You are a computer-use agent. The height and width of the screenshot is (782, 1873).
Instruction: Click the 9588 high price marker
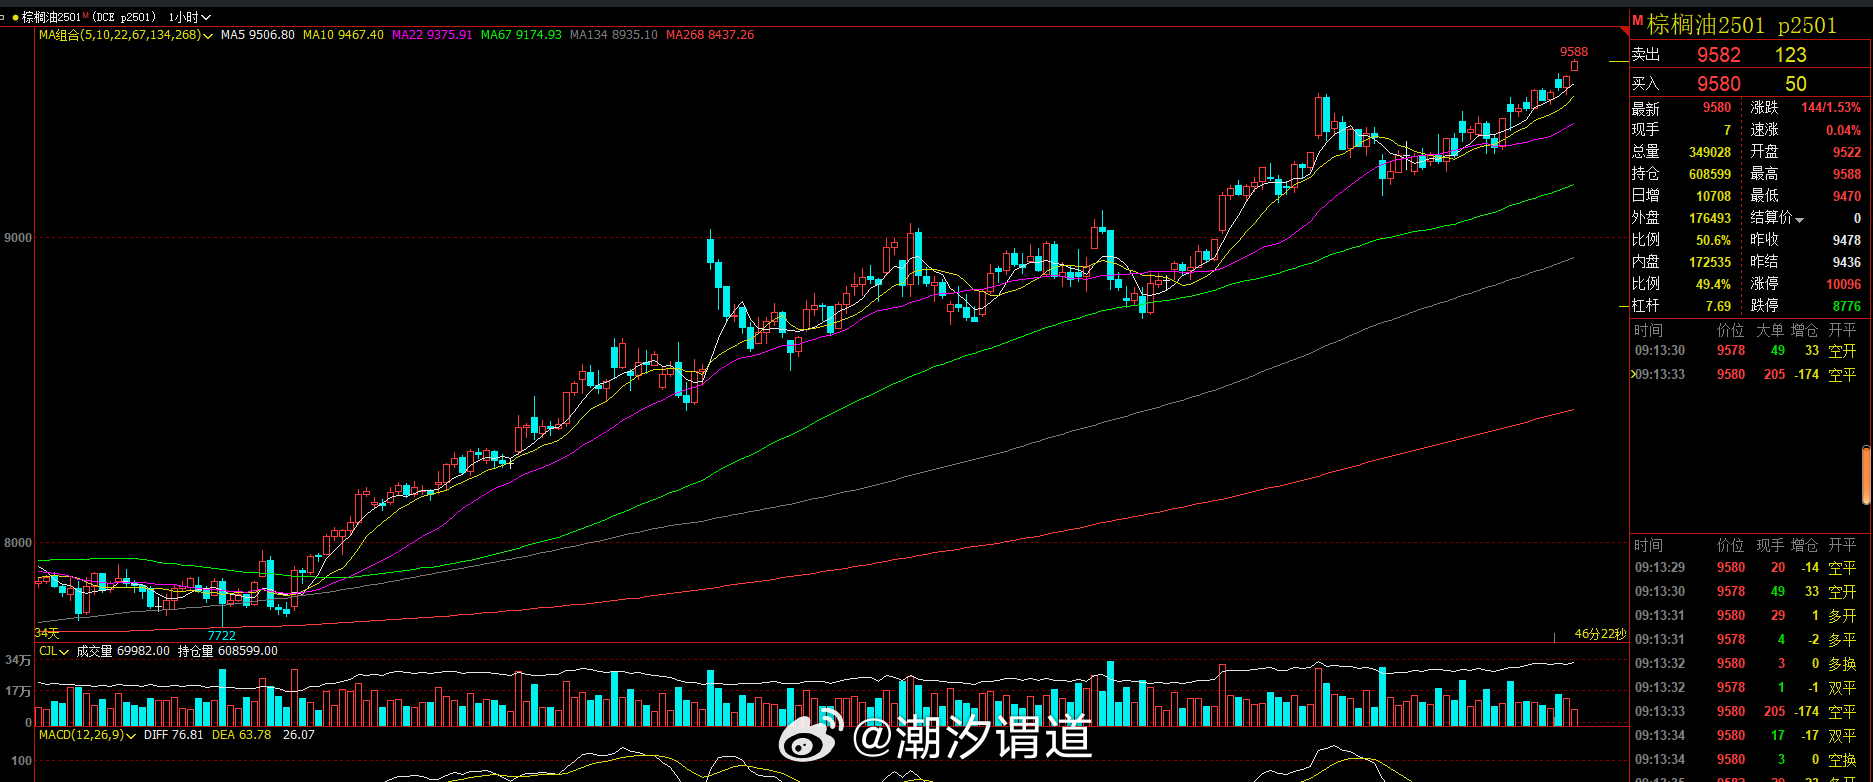click(x=1574, y=52)
